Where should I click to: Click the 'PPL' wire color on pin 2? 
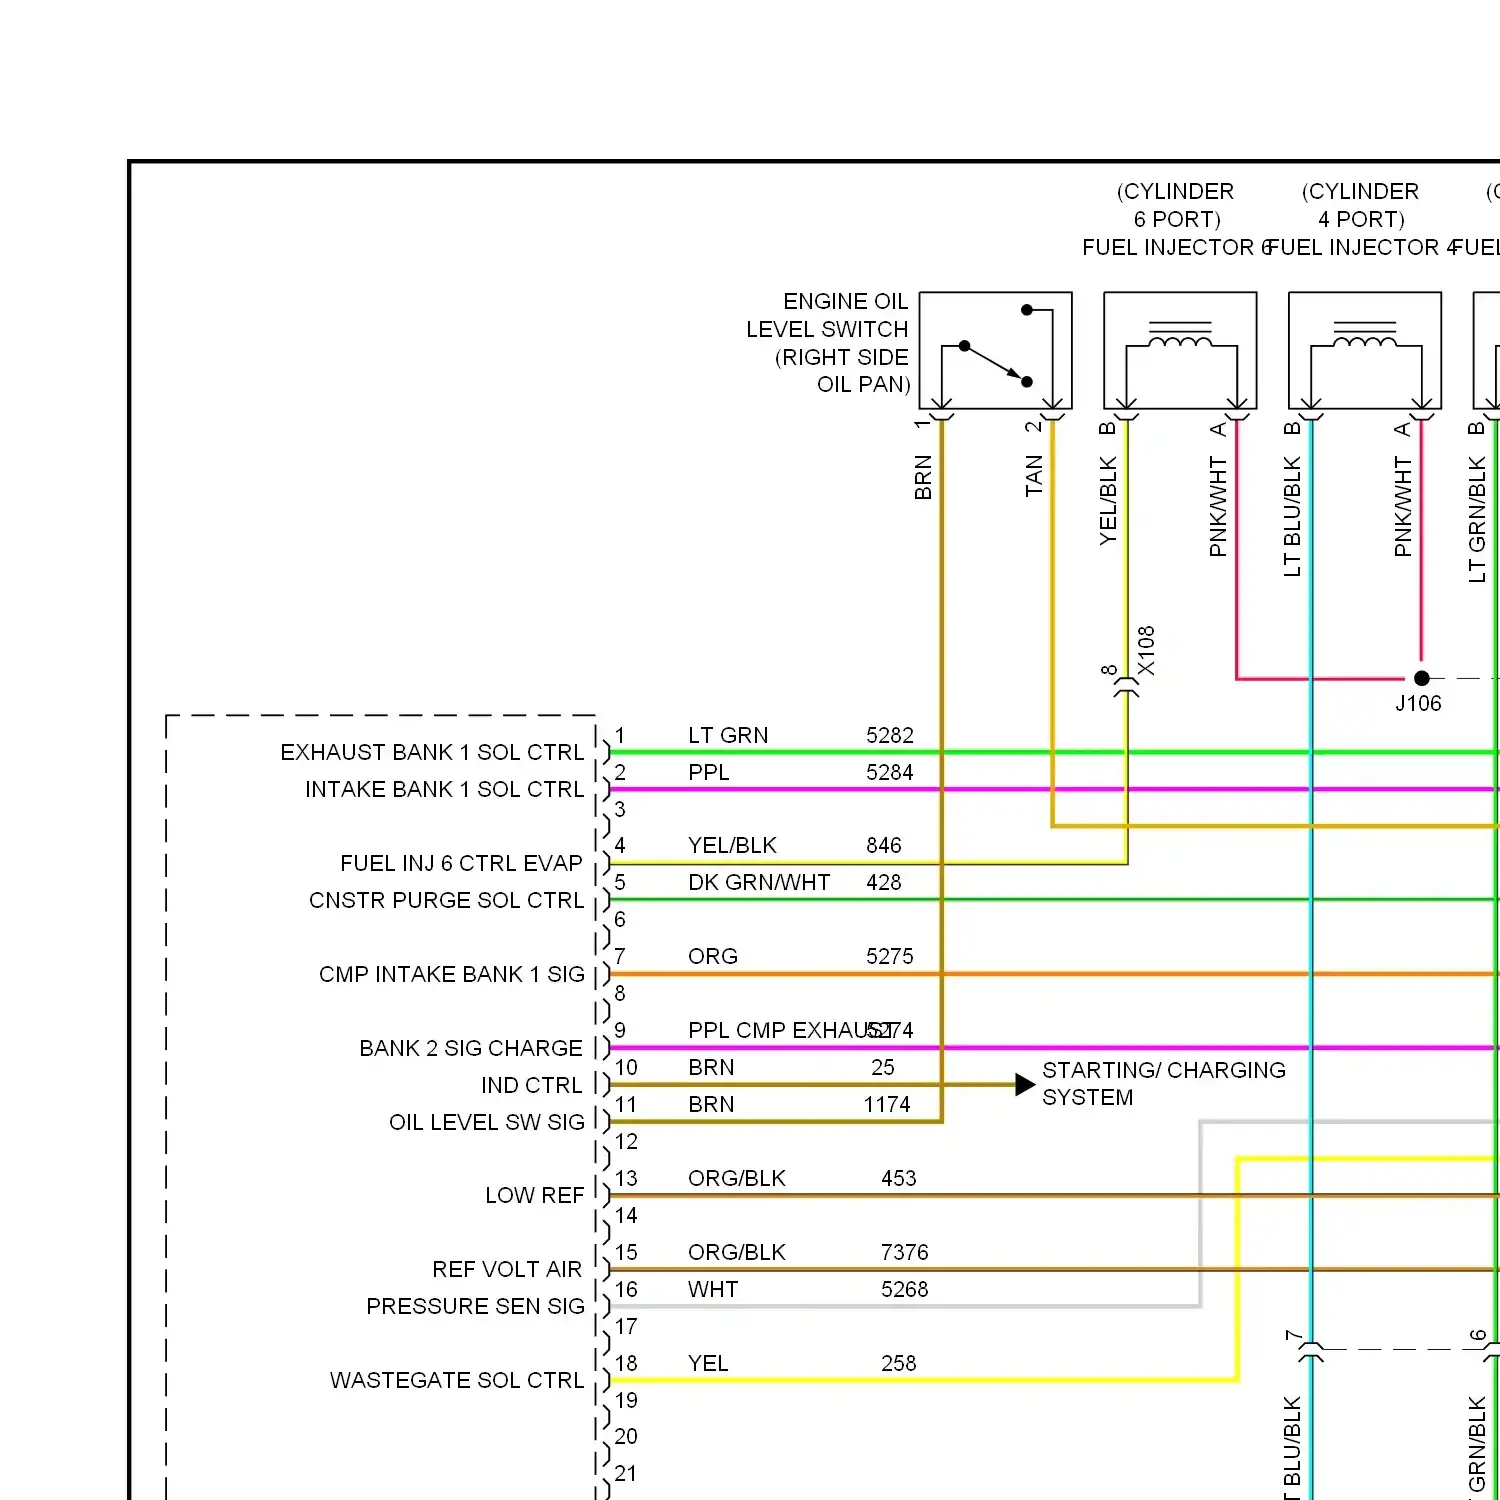709,772
